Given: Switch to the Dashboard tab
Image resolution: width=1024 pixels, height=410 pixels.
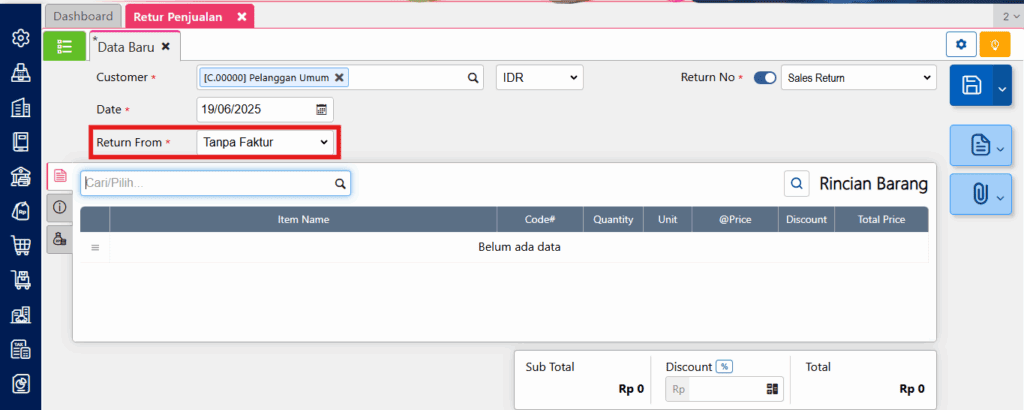Looking at the screenshot, I should (x=83, y=17).
